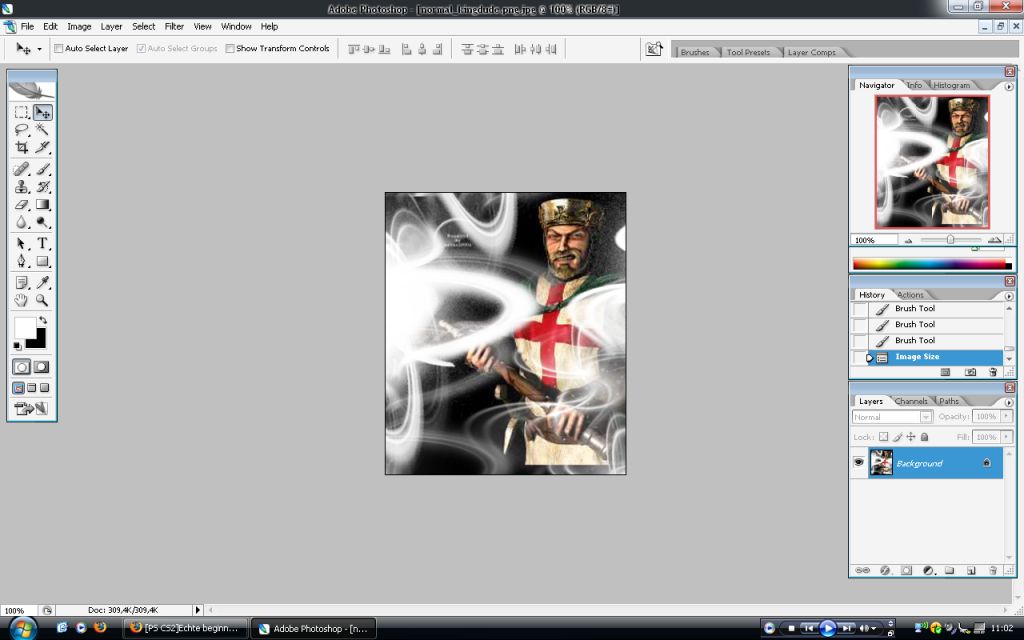Click the foreground color swatch
The height and width of the screenshot is (640, 1024).
click(x=25, y=328)
